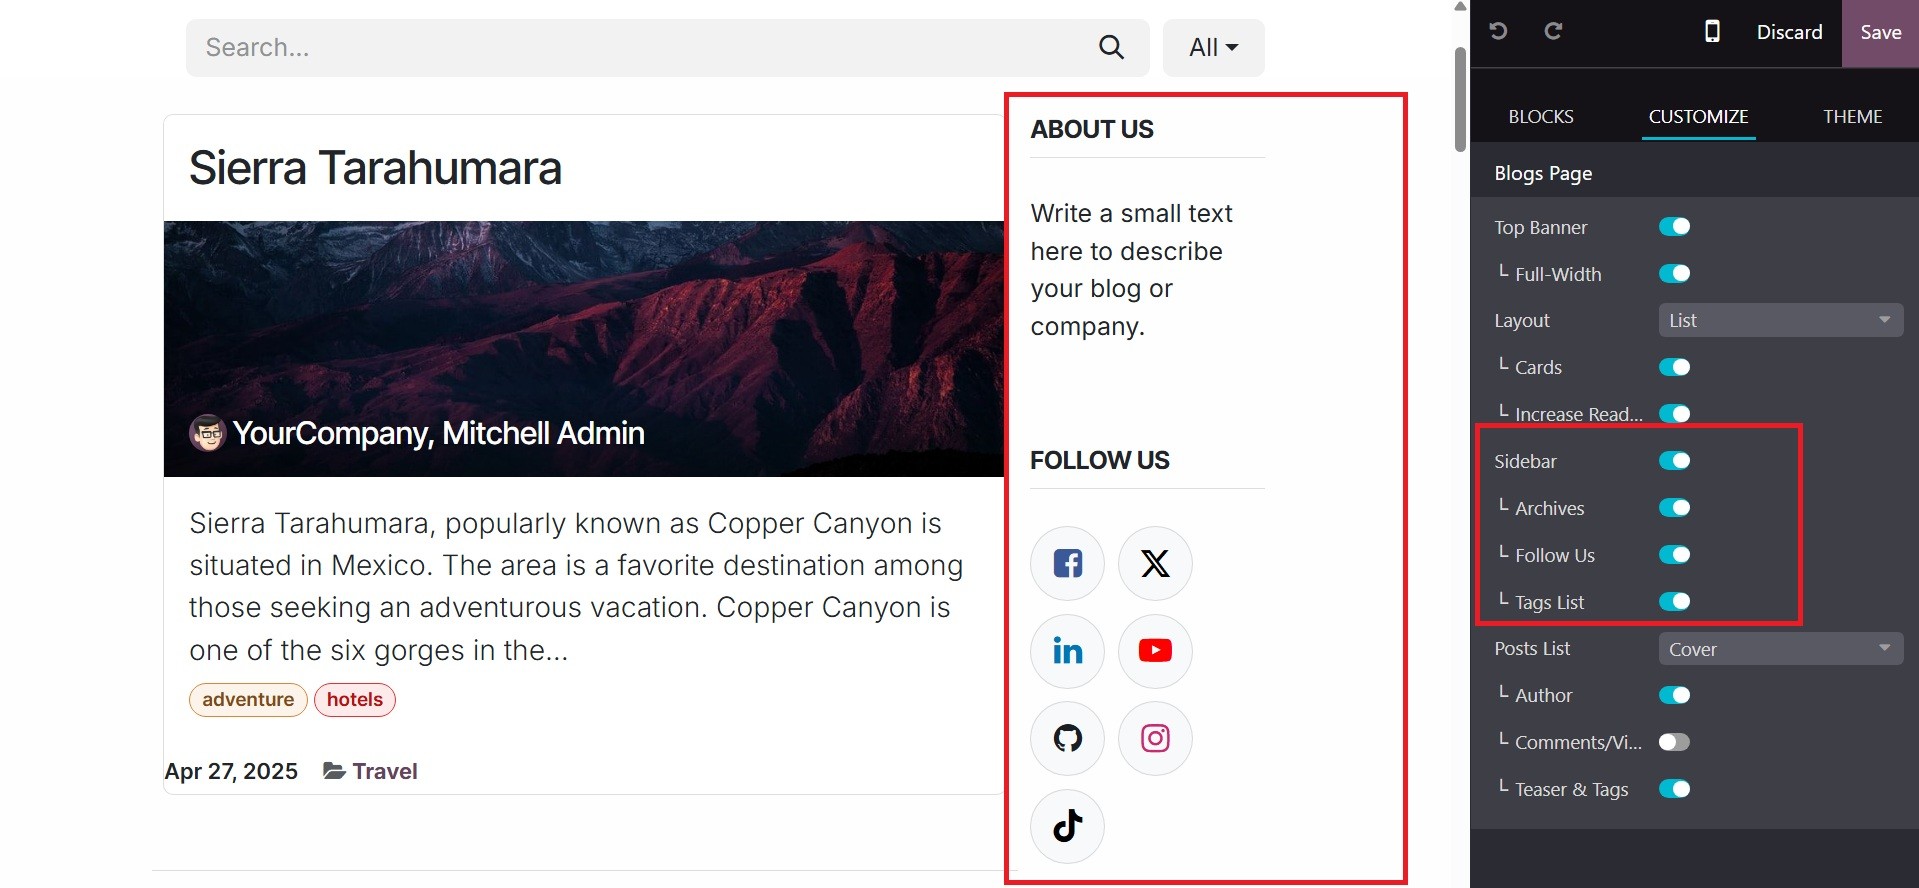Disable the Top Banner toggle
The height and width of the screenshot is (888, 1919).
tap(1674, 227)
